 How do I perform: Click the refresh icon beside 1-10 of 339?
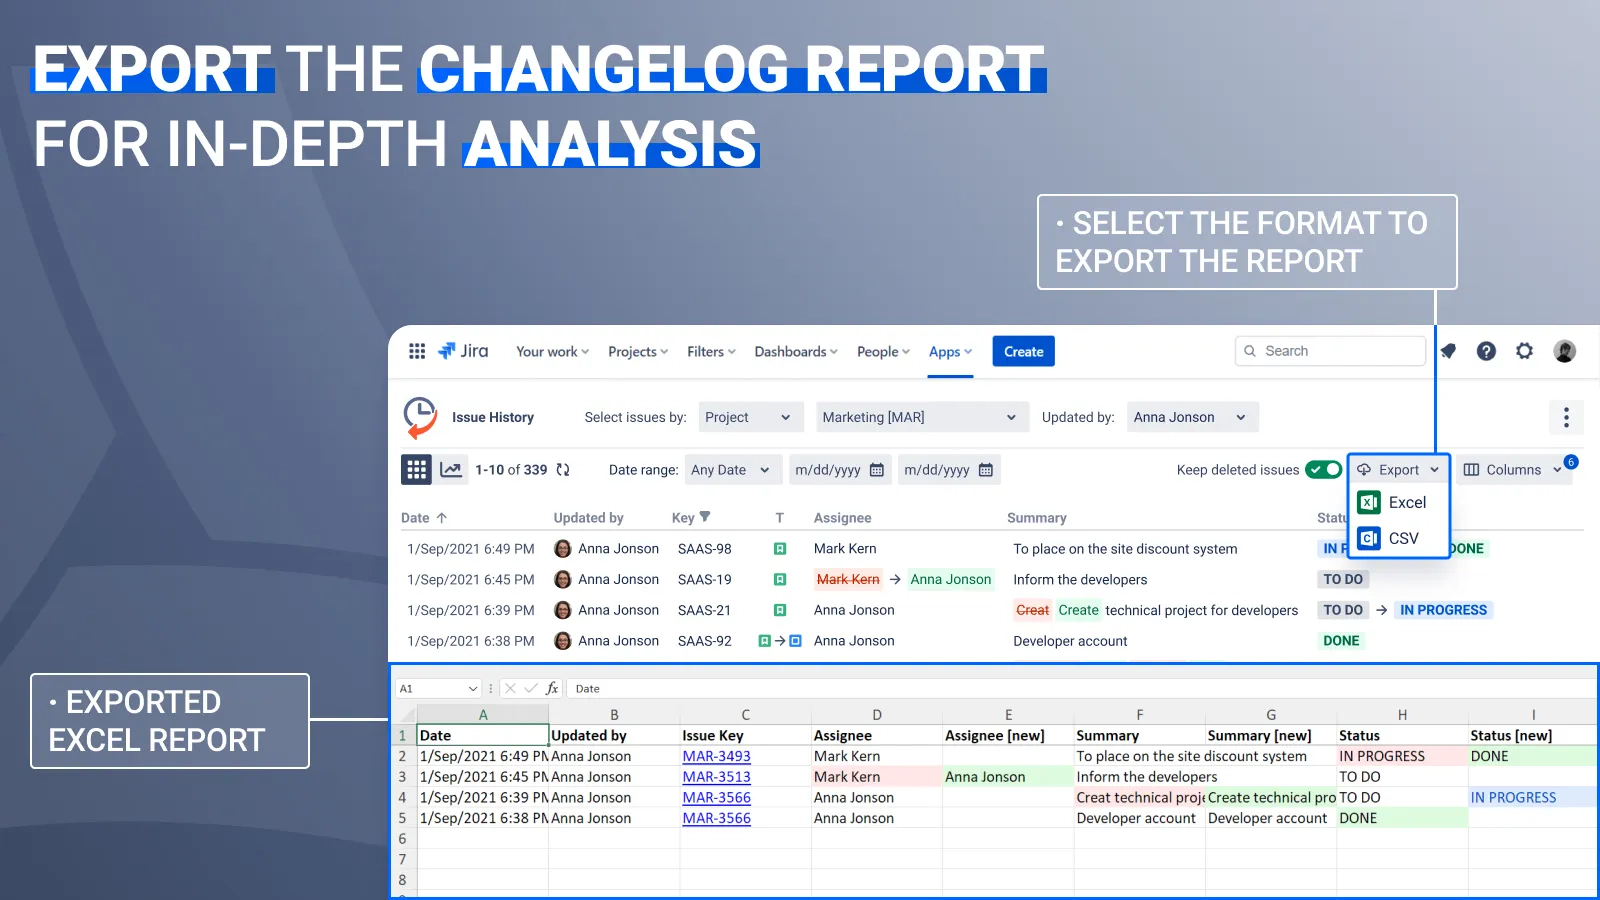pos(563,470)
